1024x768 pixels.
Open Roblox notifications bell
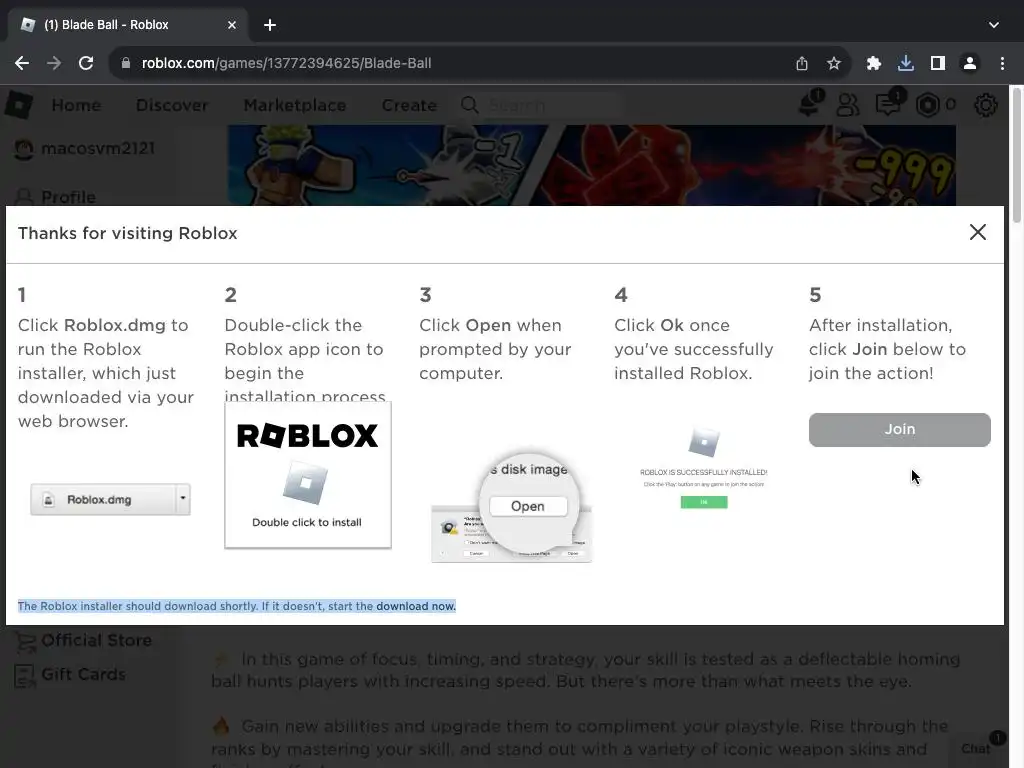click(x=810, y=104)
